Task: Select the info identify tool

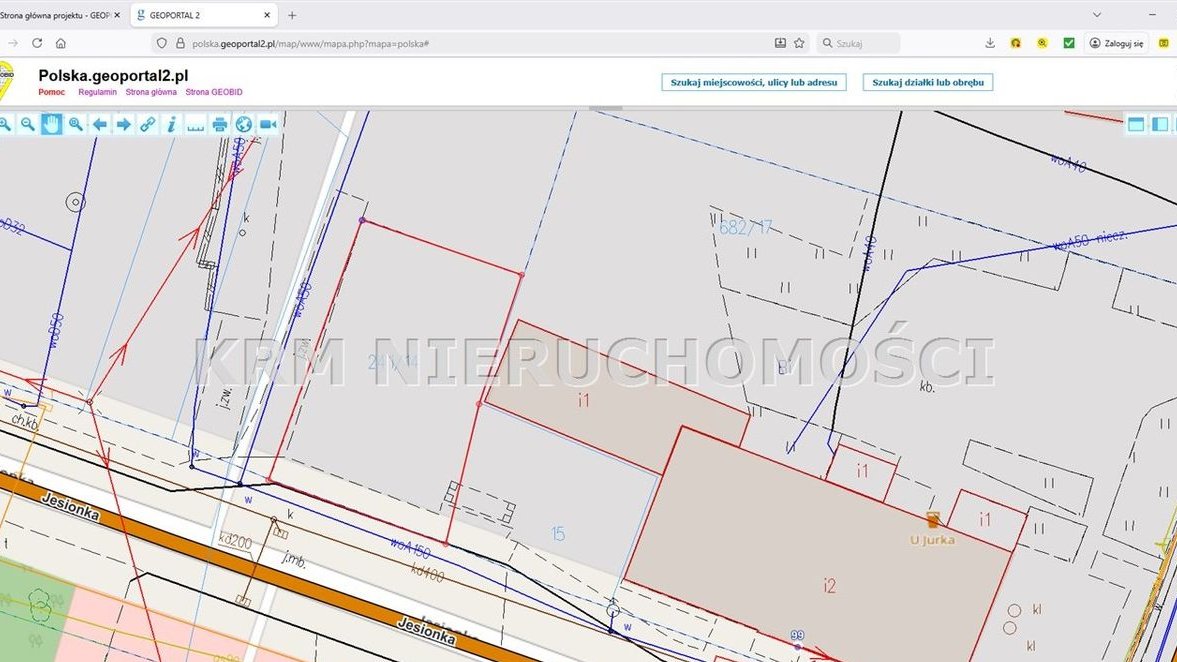Action: click(172, 124)
